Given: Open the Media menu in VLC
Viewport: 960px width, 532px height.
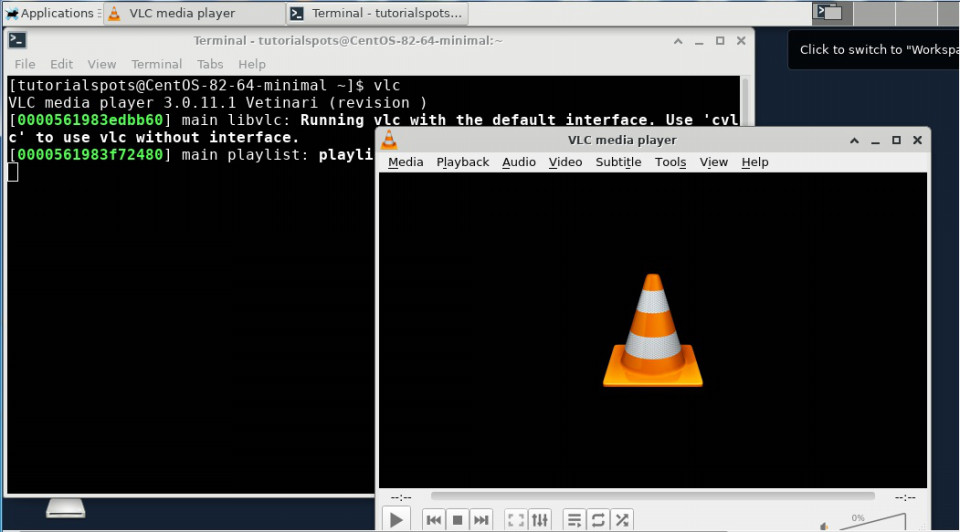Looking at the screenshot, I should click(405, 162).
